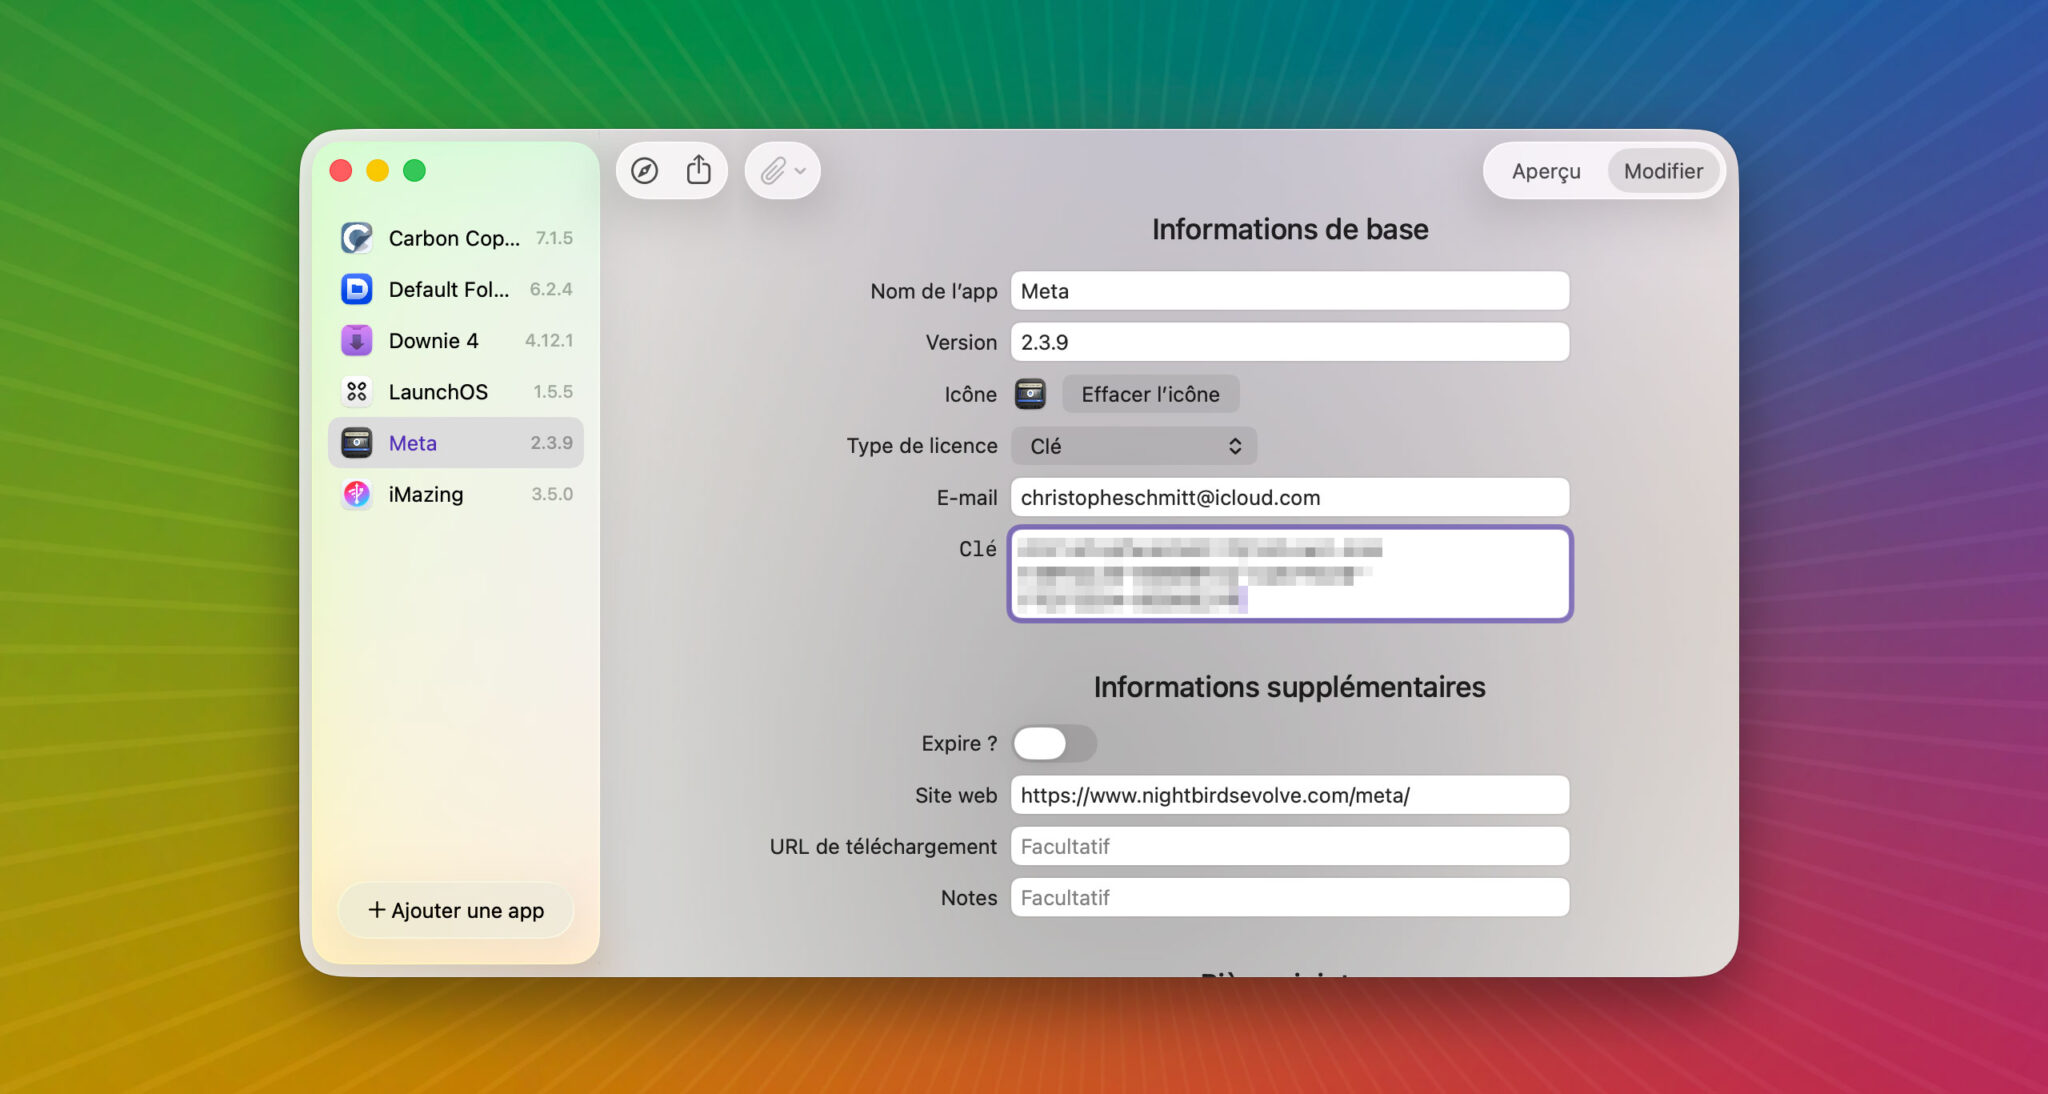Select iMazing in sidebar
The width and height of the screenshot is (2048, 1094).
[x=456, y=494]
